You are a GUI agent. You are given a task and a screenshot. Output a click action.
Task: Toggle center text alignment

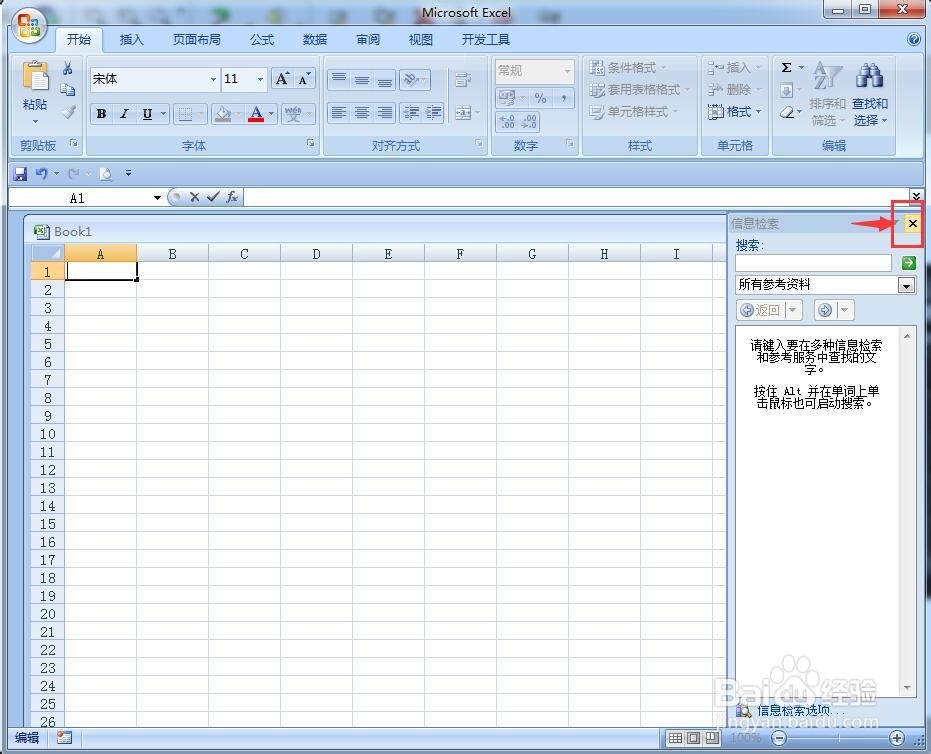tap(362, 112)
